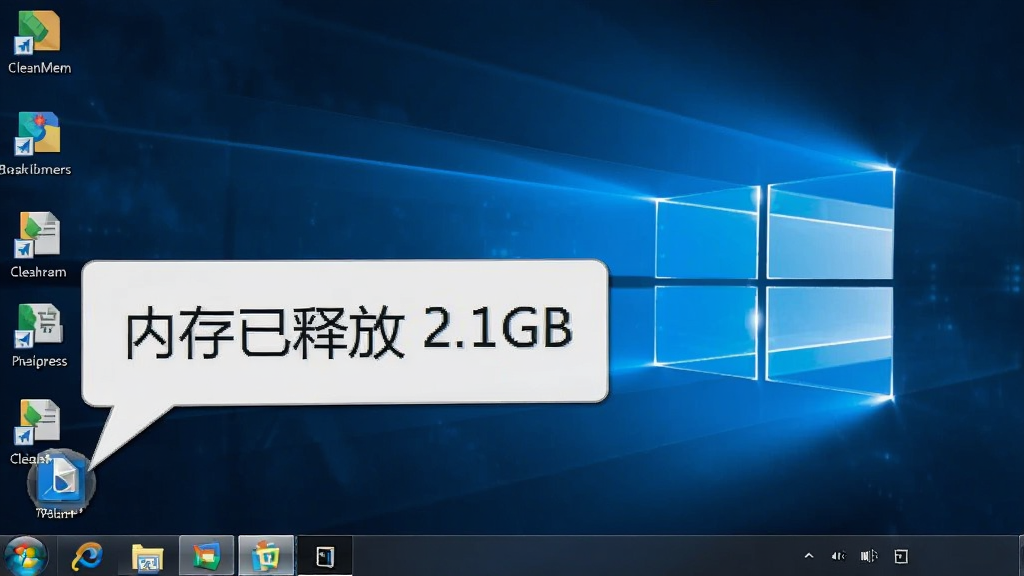The height and width of the screenshot is (576, 1024).
Task: Launch Internet Explorer from the taskbar
Action: coord(87,556)
